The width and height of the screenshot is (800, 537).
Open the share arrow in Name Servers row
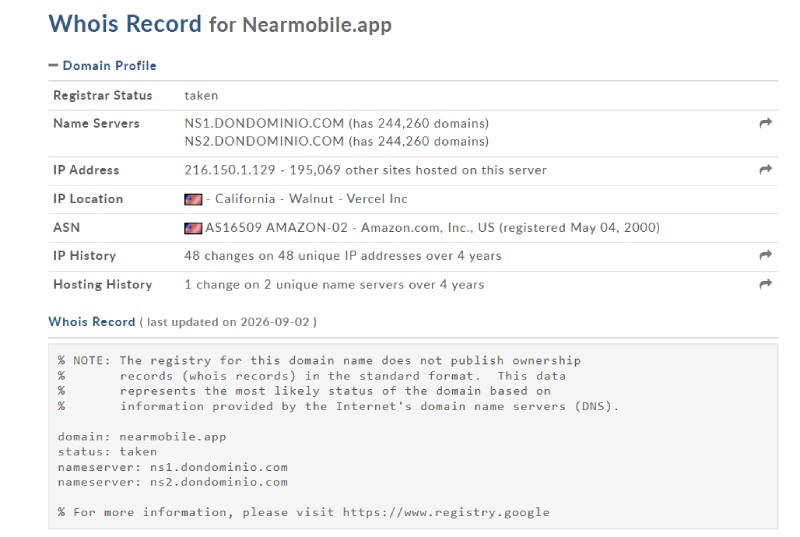[765, 123]
